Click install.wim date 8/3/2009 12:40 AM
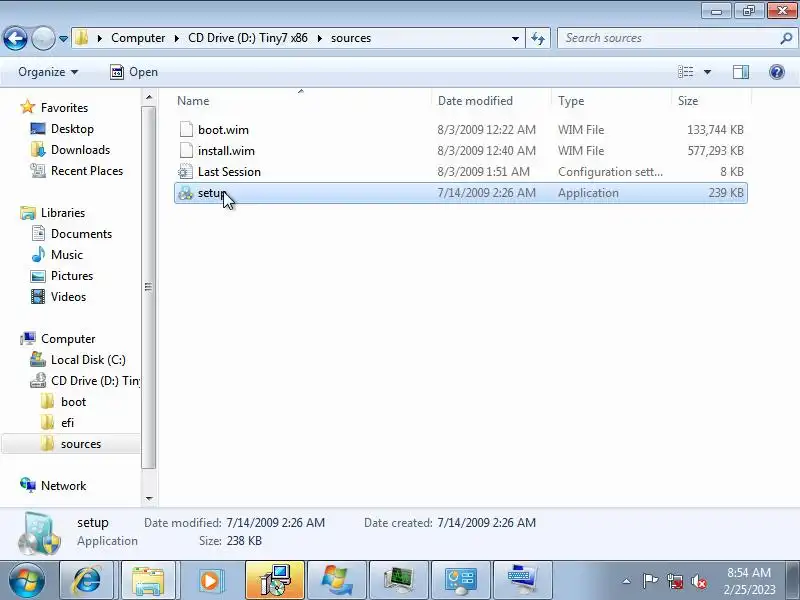 tap(486, 151)
